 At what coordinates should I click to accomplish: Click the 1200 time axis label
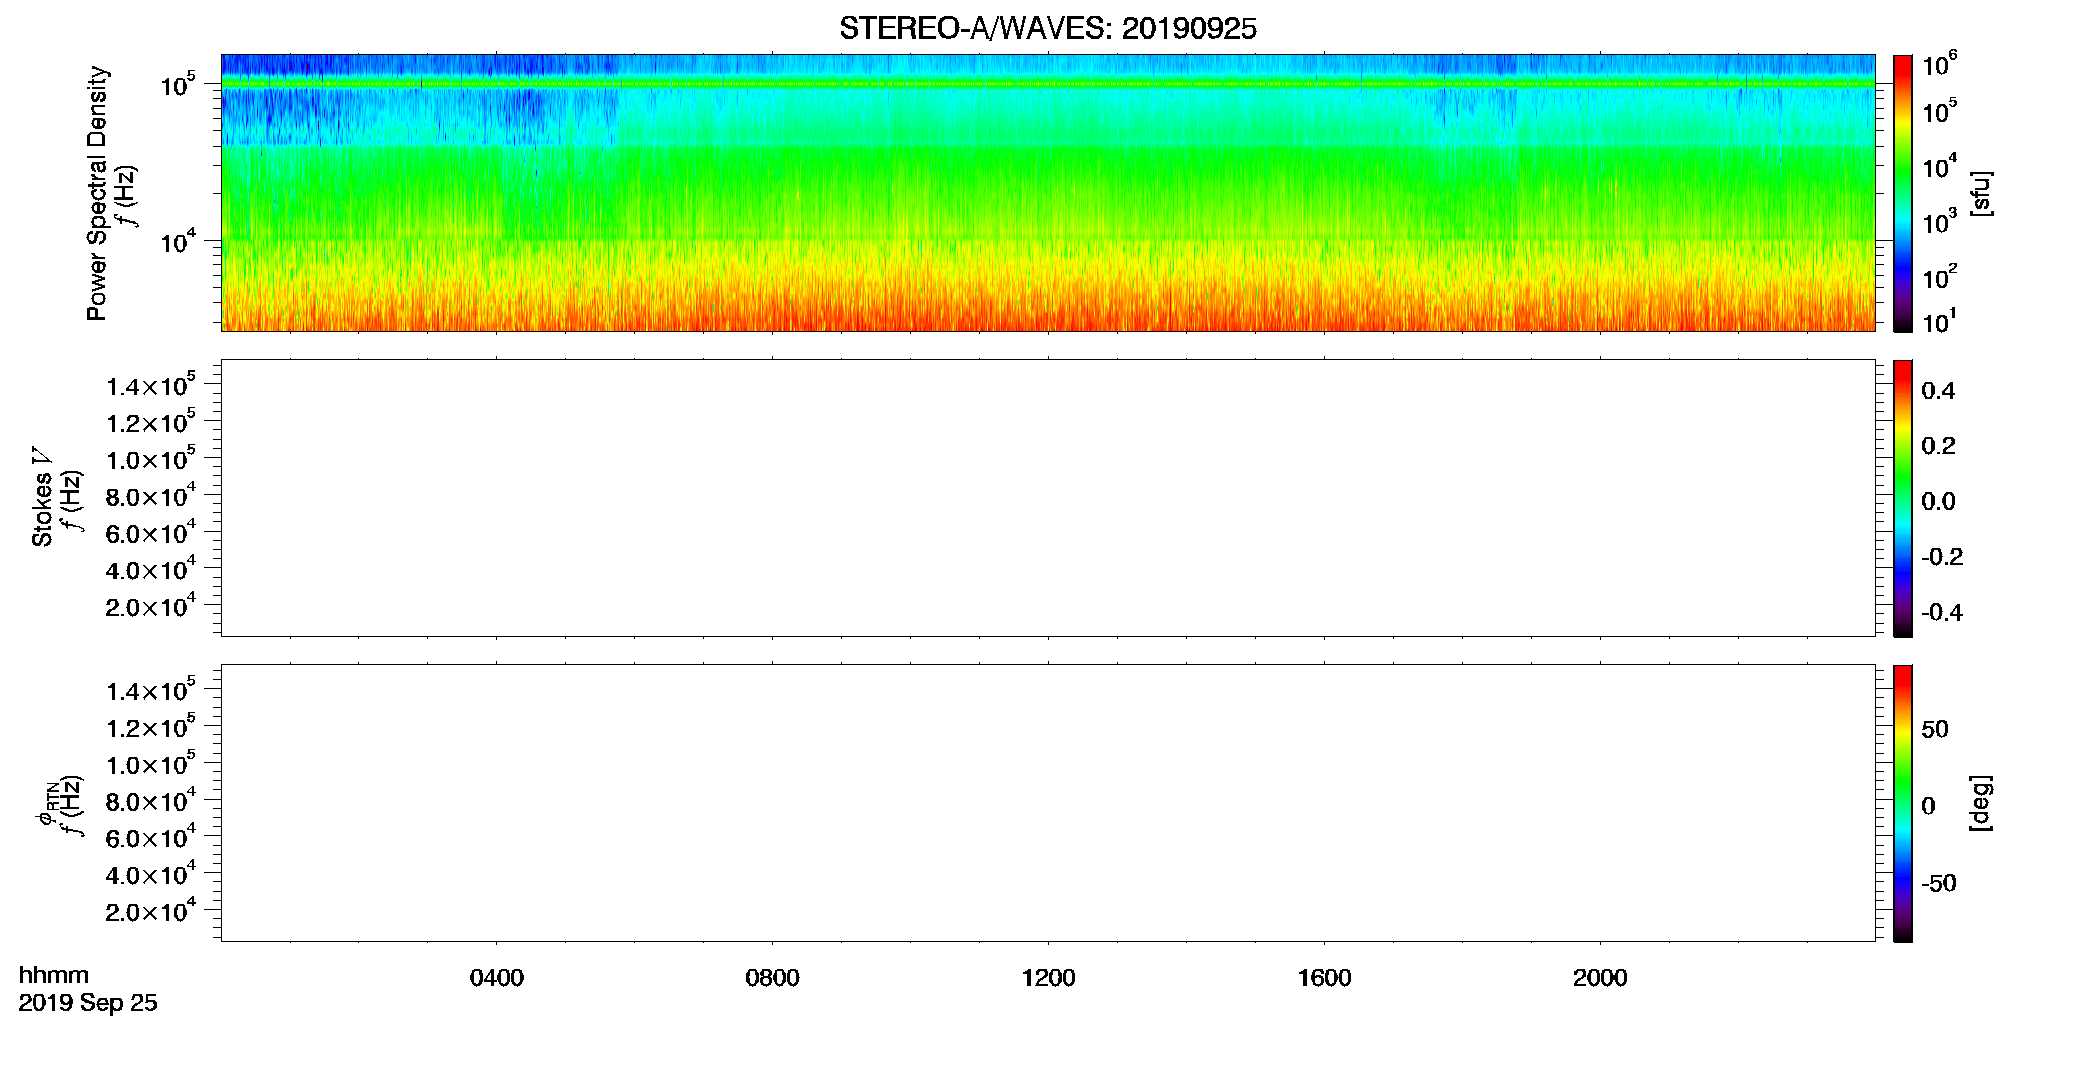coord(1048,978)
